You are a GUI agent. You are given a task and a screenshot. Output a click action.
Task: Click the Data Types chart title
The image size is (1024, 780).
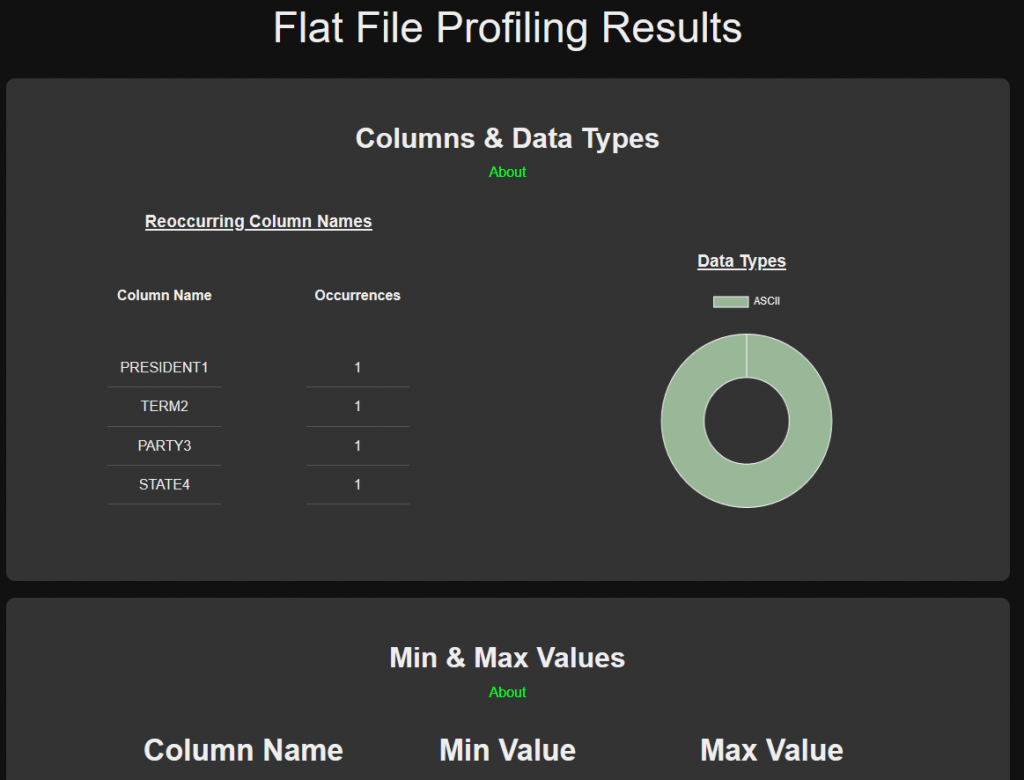[741, 261]
